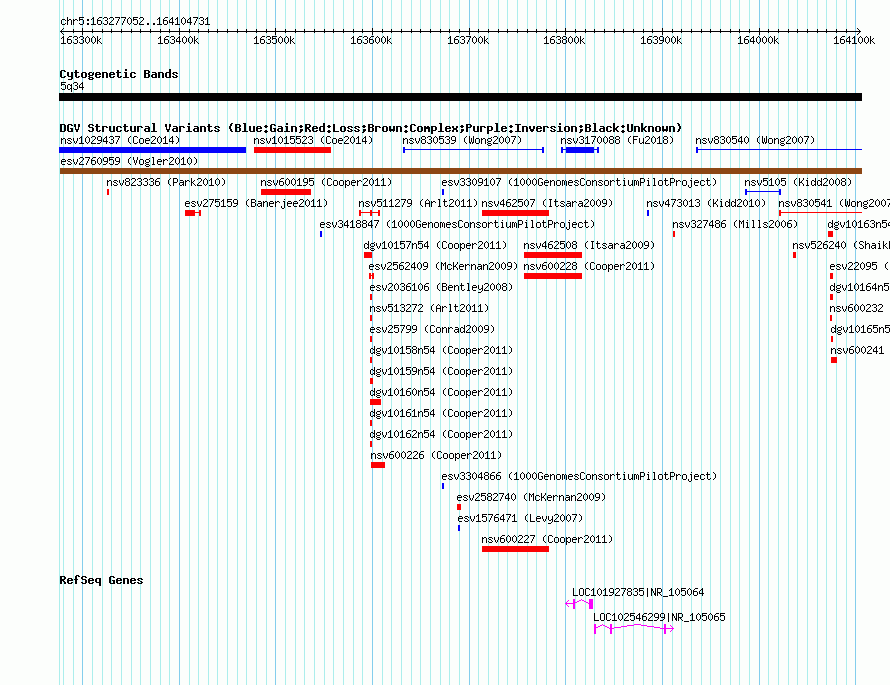Click the 164100k ruler tick label

point(854,40)
